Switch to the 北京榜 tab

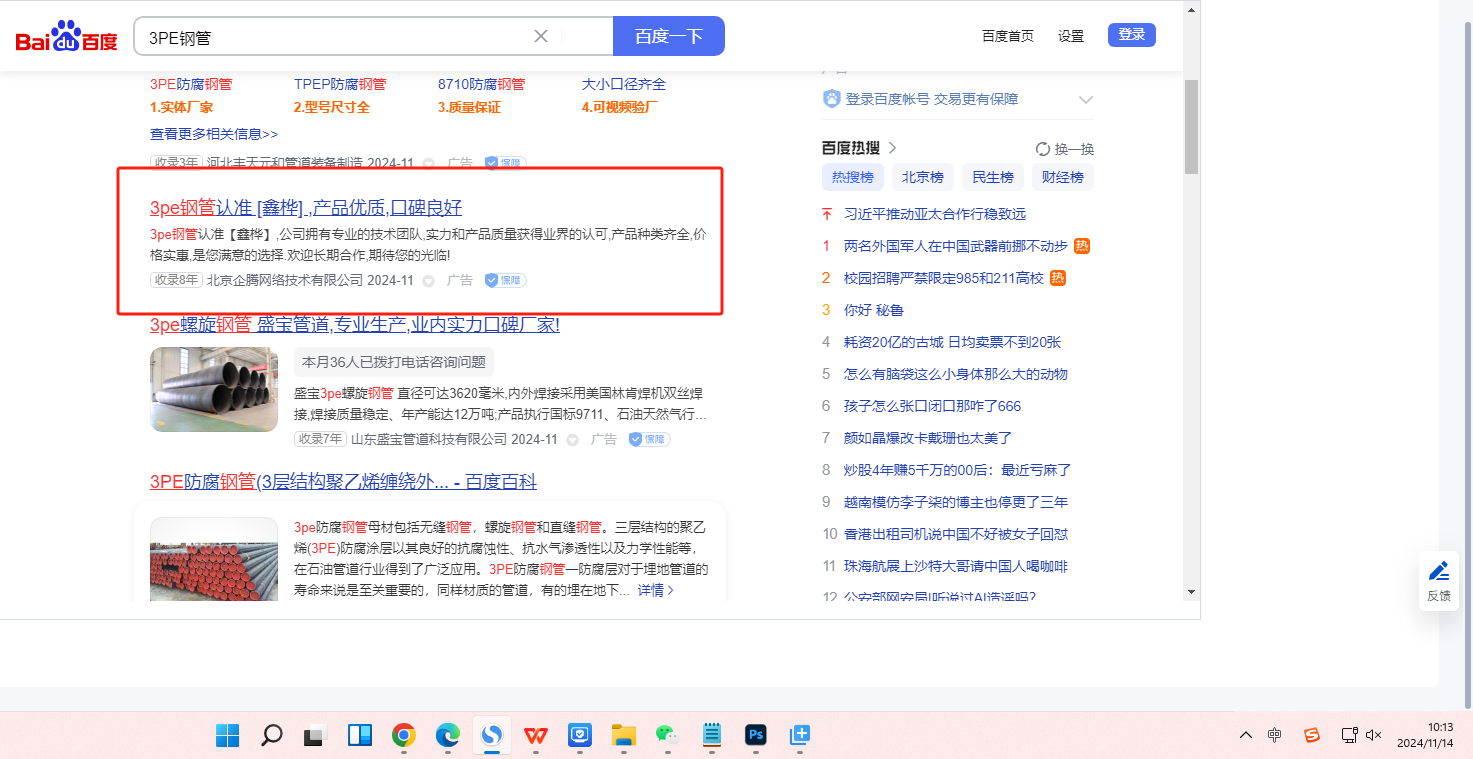922,177
